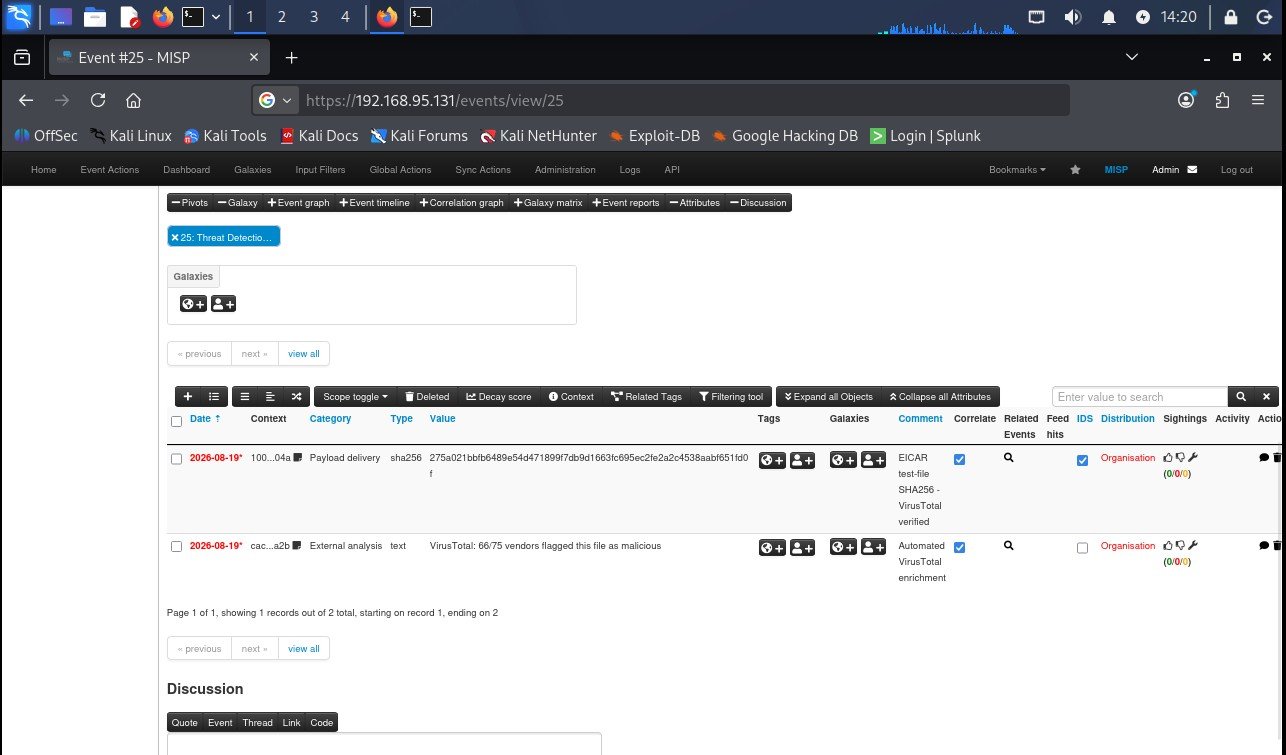Add global tag to sha256 attribute
The image size is (1286, 755).
772,460
